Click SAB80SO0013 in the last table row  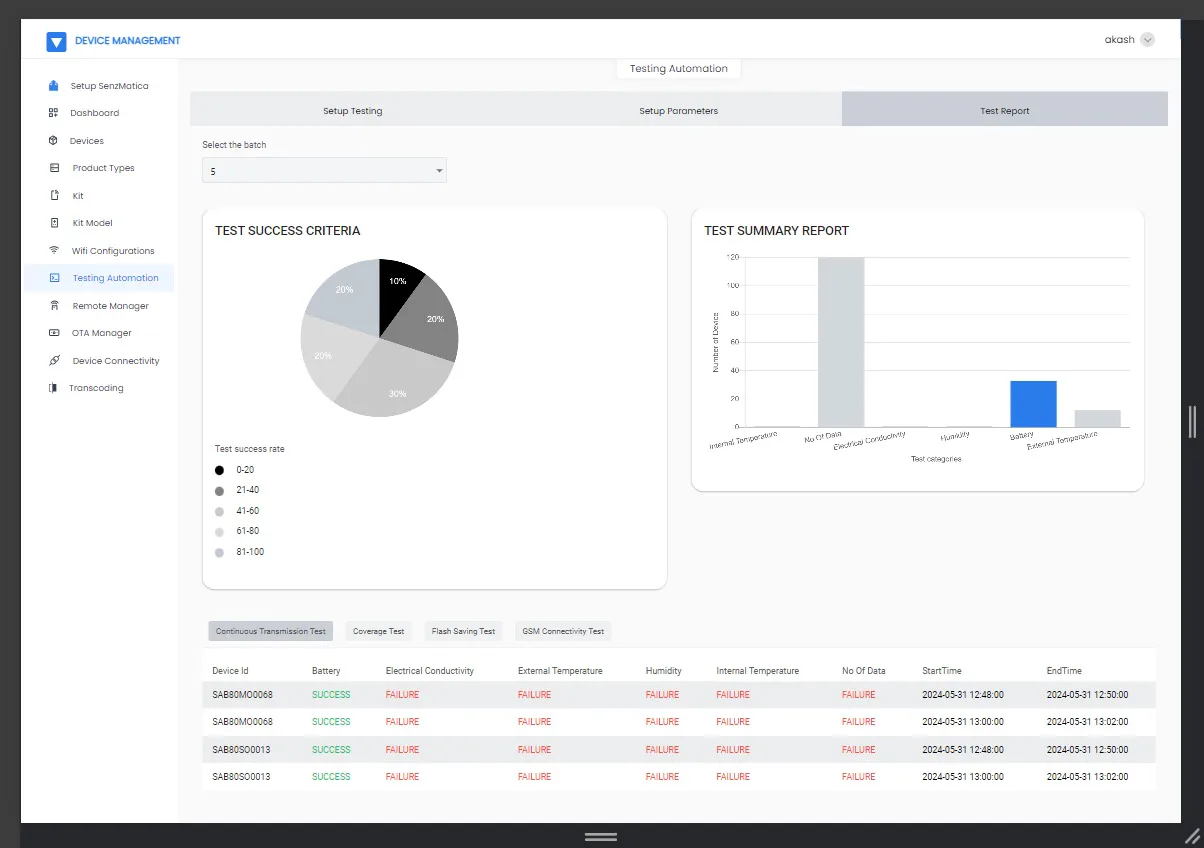241,776
